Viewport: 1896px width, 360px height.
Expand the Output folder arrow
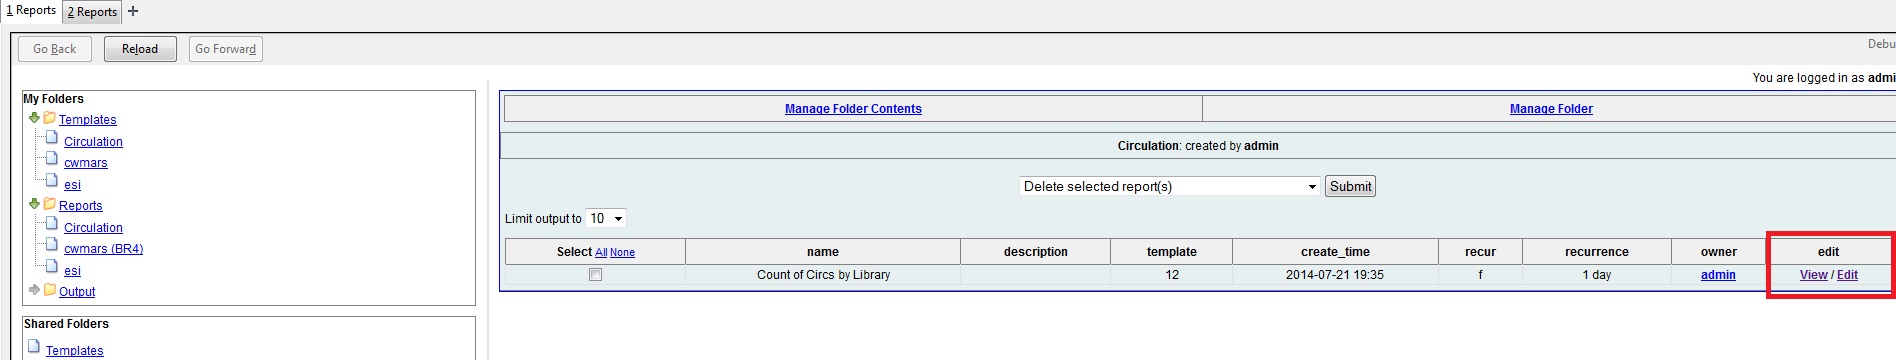coord(34,290)
